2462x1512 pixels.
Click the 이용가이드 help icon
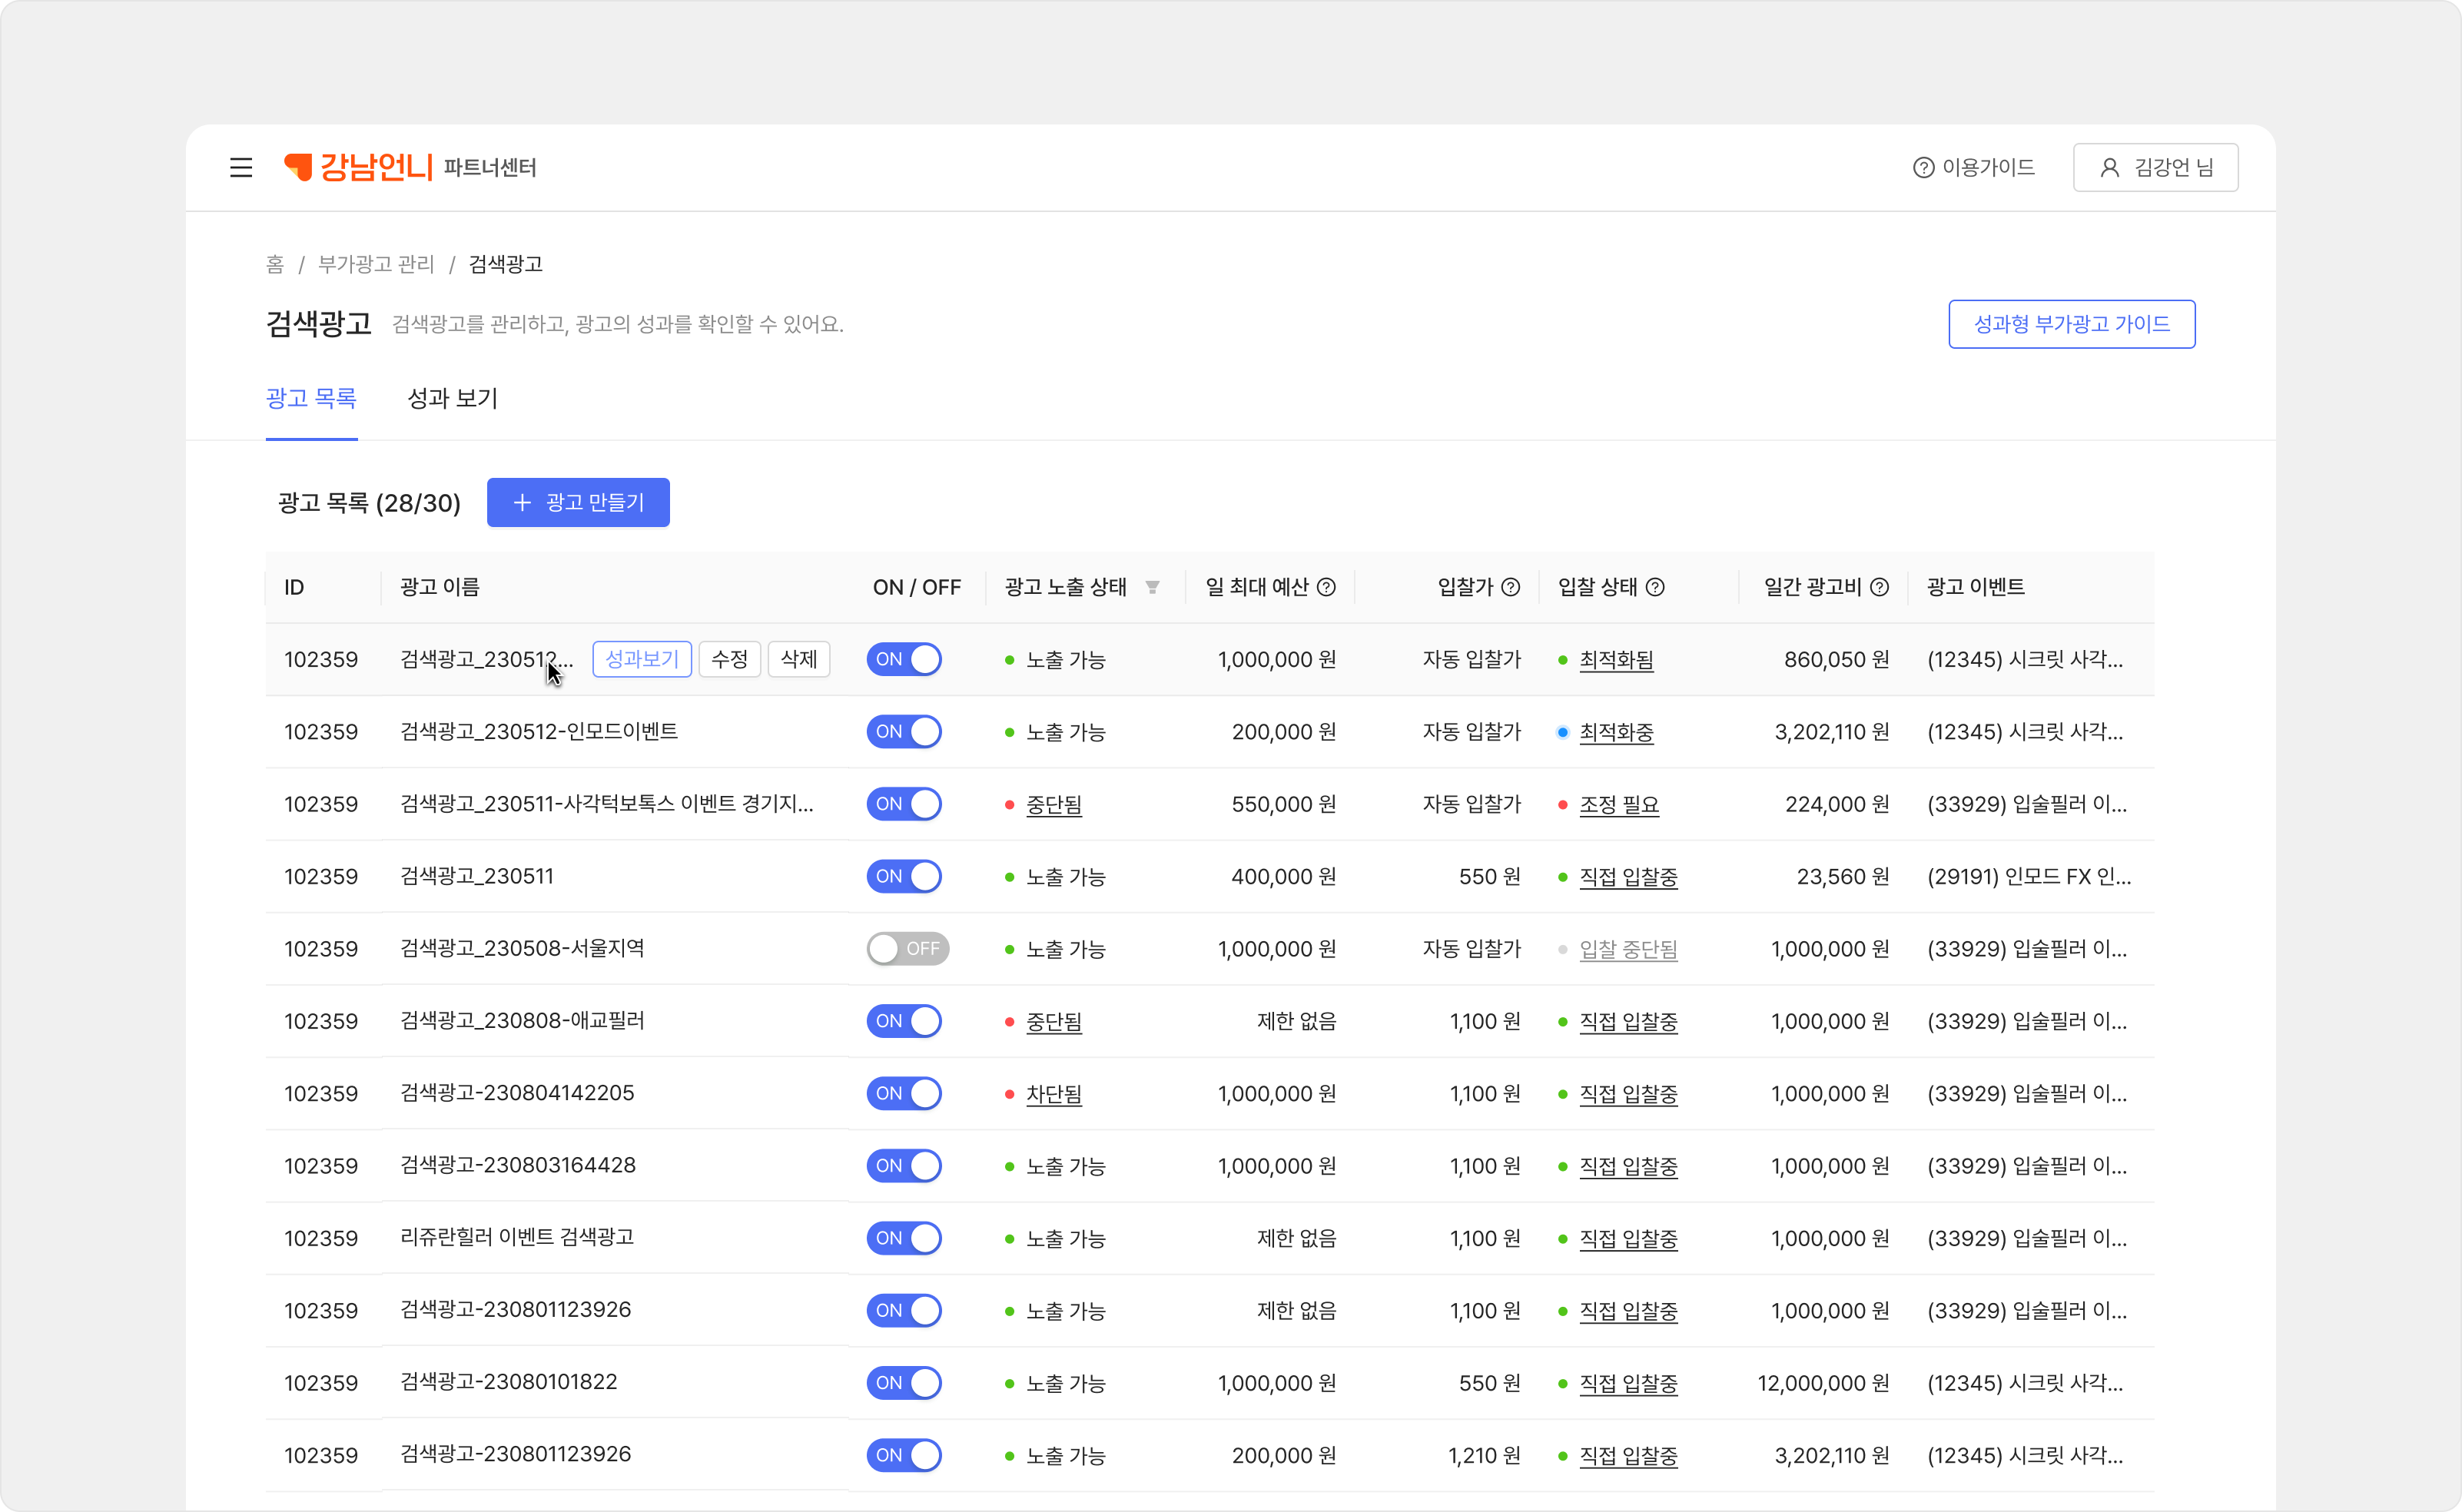(1923, 167)
